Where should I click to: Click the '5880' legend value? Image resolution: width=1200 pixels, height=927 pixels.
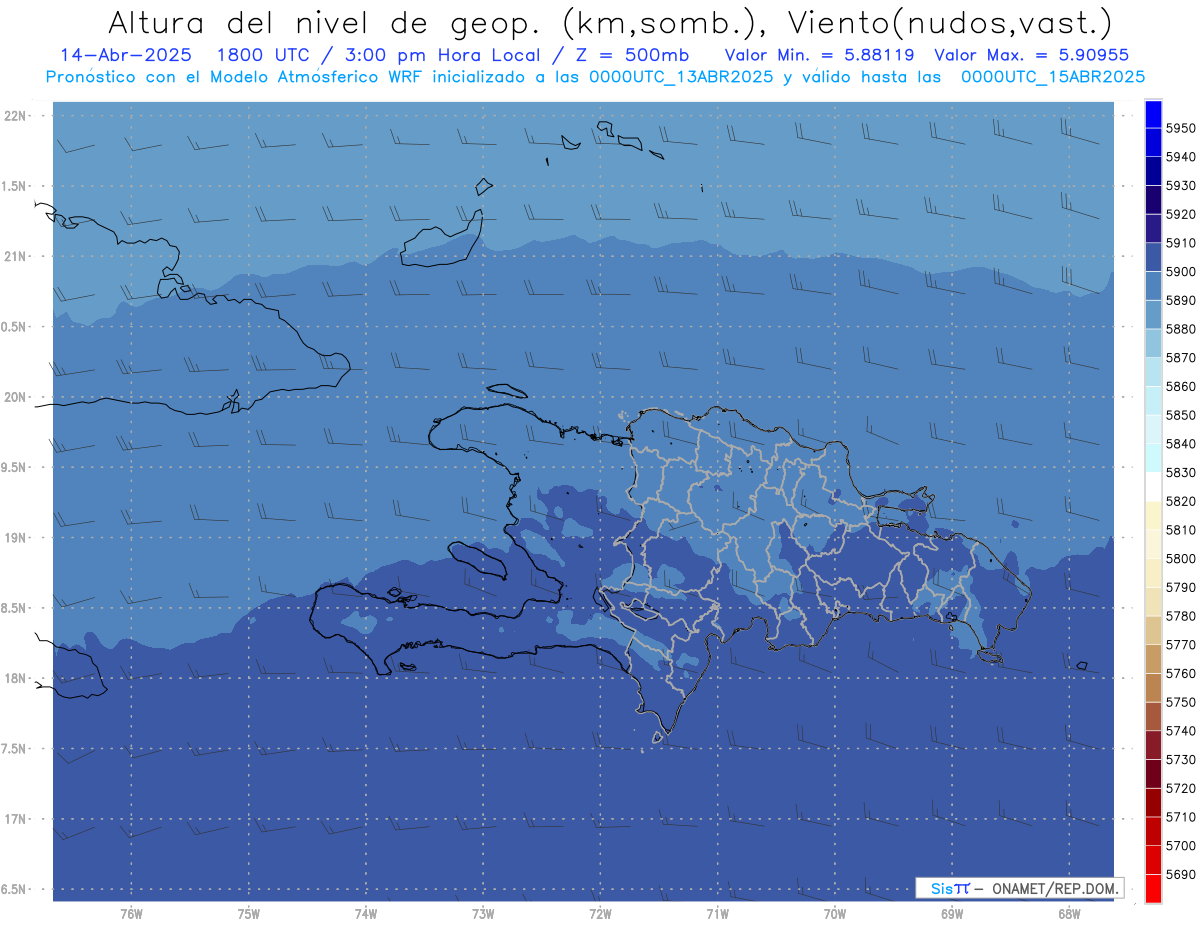1181,329
